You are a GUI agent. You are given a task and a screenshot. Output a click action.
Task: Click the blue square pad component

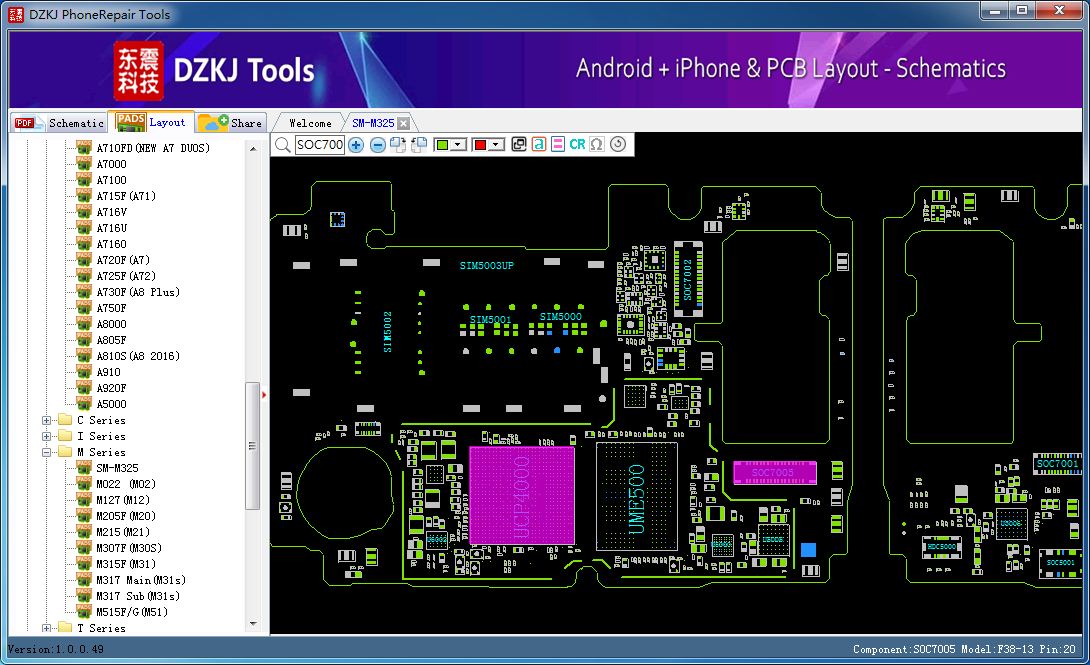(x=808, y=550)
